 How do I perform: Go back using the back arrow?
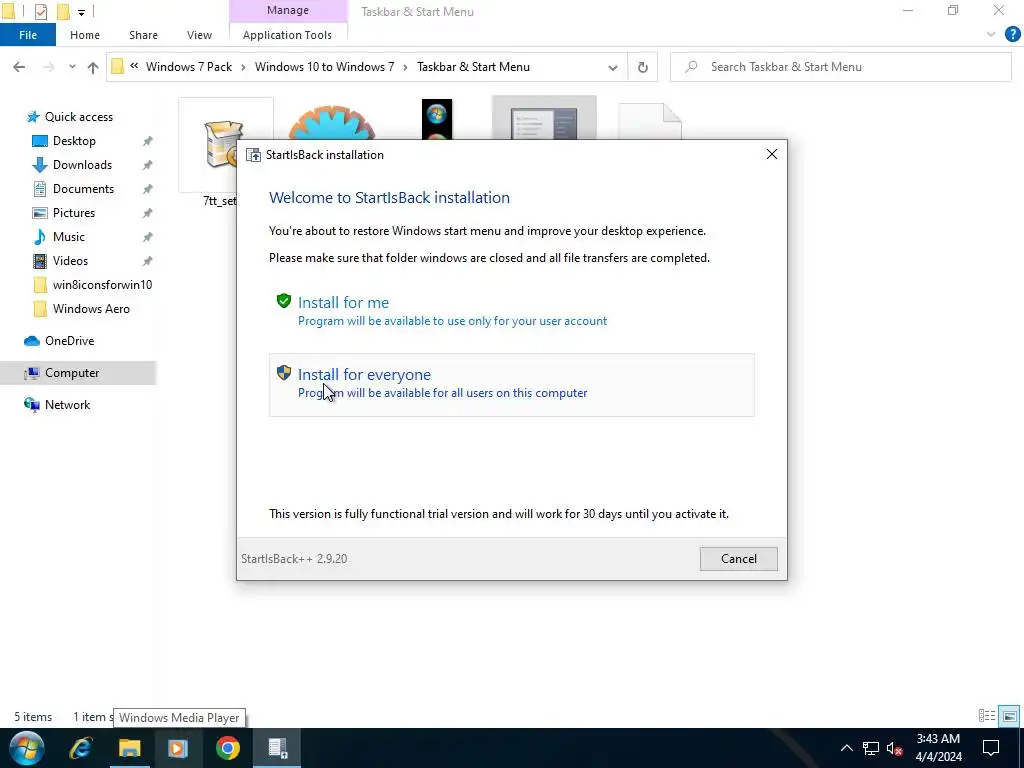point(19,67)
